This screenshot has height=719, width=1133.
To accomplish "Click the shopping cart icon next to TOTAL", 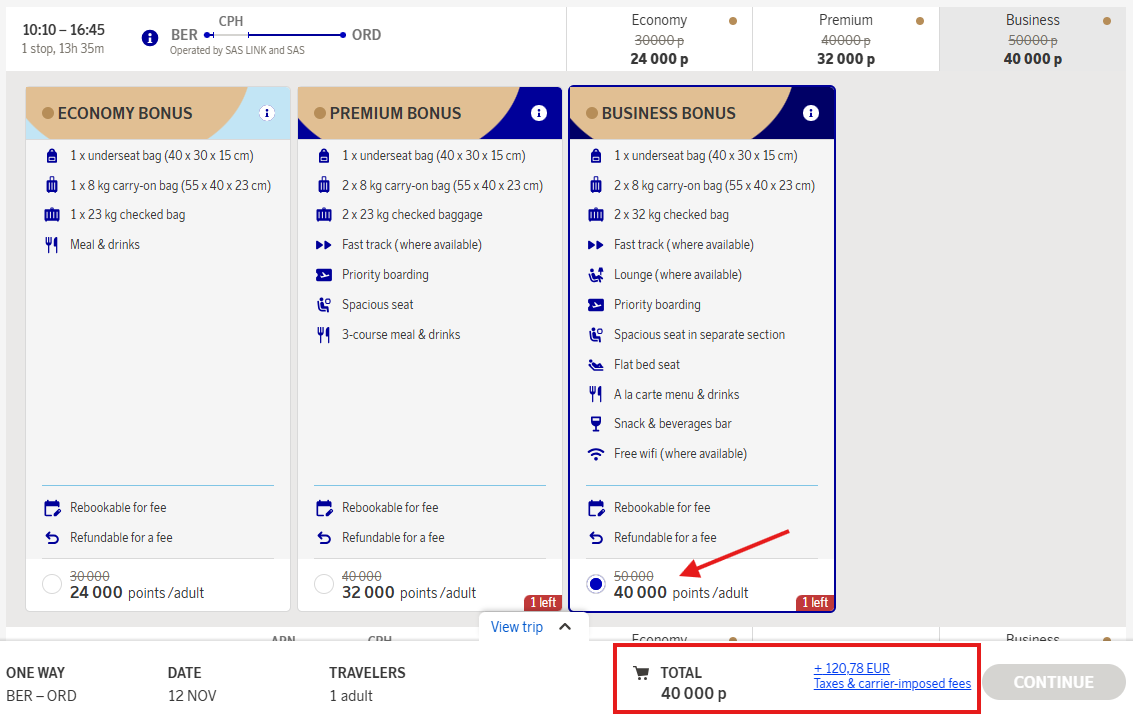I will pyautogui.click(x=641, y=673).
